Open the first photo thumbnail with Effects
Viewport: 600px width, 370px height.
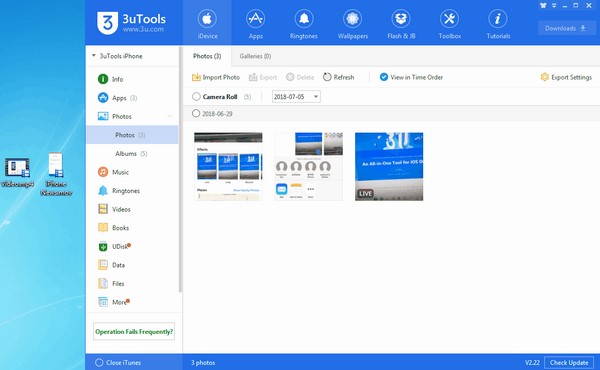[x=228, y=166]
